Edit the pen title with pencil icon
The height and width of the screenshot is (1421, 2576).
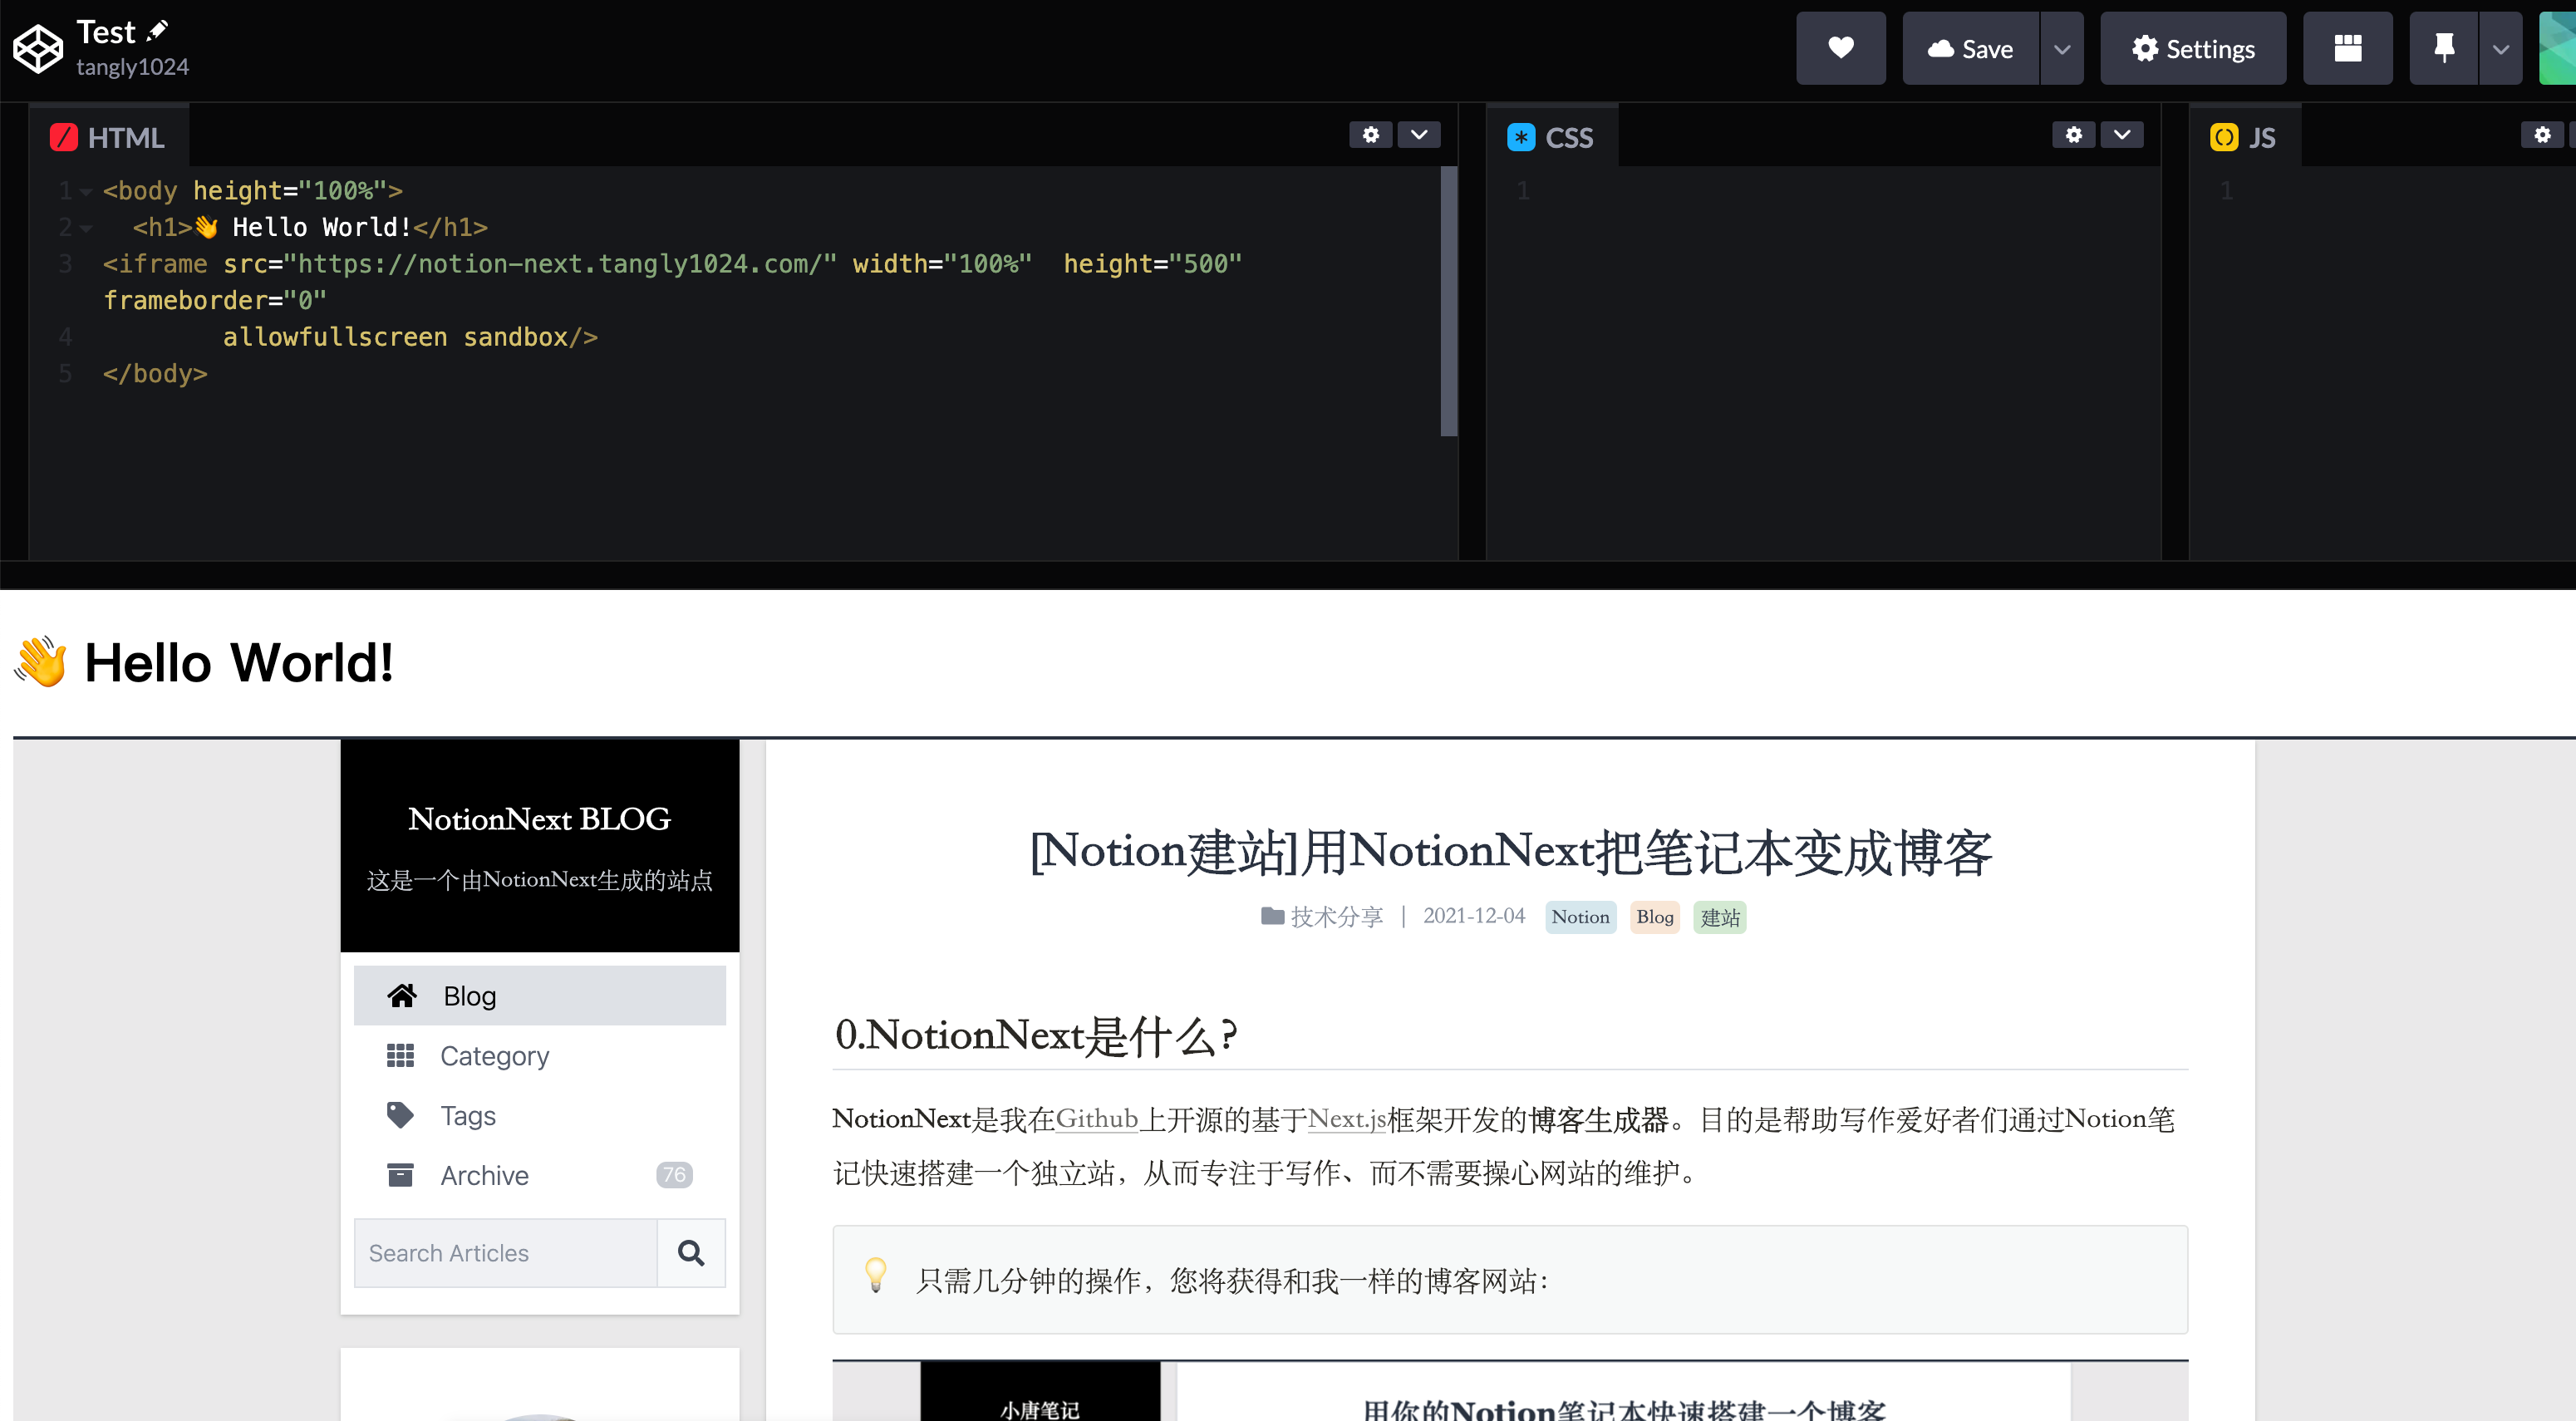tap(158, 31)
